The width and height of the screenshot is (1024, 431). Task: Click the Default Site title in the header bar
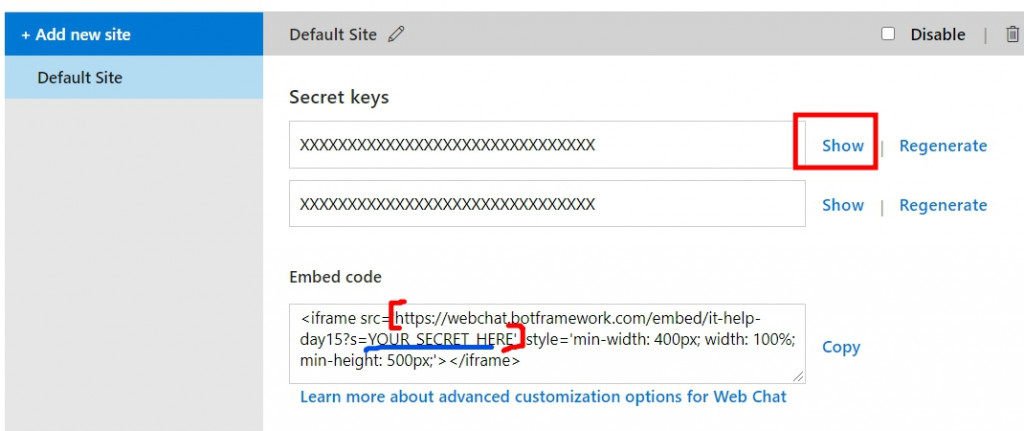pyautogui.click(x=333, y=35)
